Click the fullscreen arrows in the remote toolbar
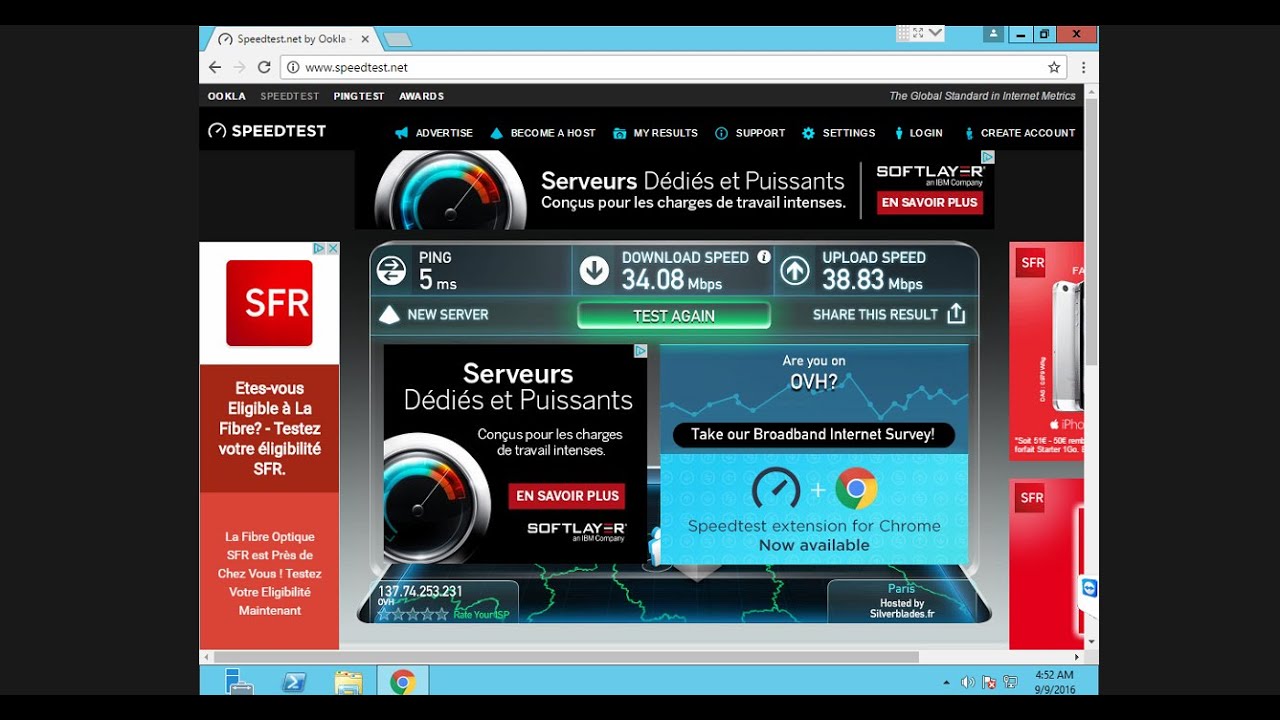Viewport: 1280px width, 720px height. (918, 33)
